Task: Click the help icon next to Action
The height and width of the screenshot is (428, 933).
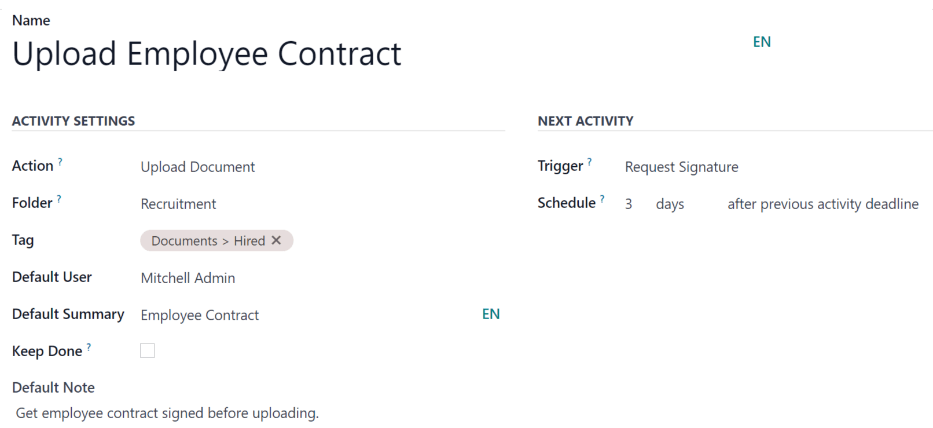Action: pos(58,163)
